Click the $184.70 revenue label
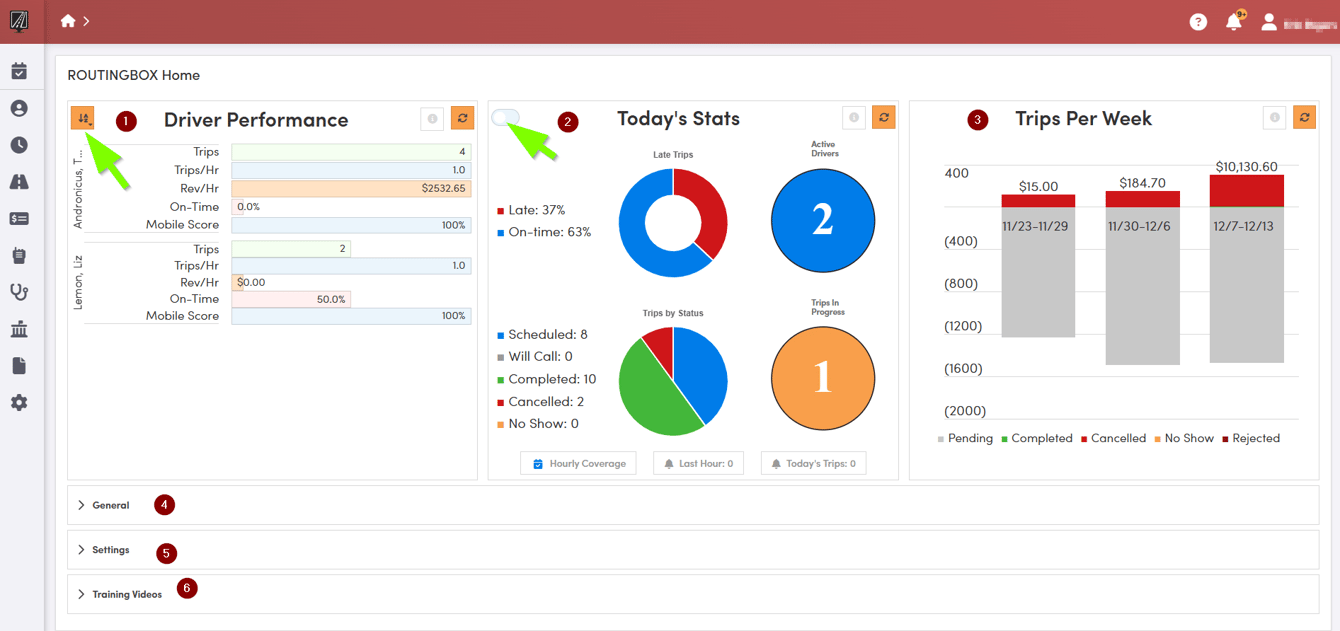The image size is (1340, 631). click(1143, 183)
